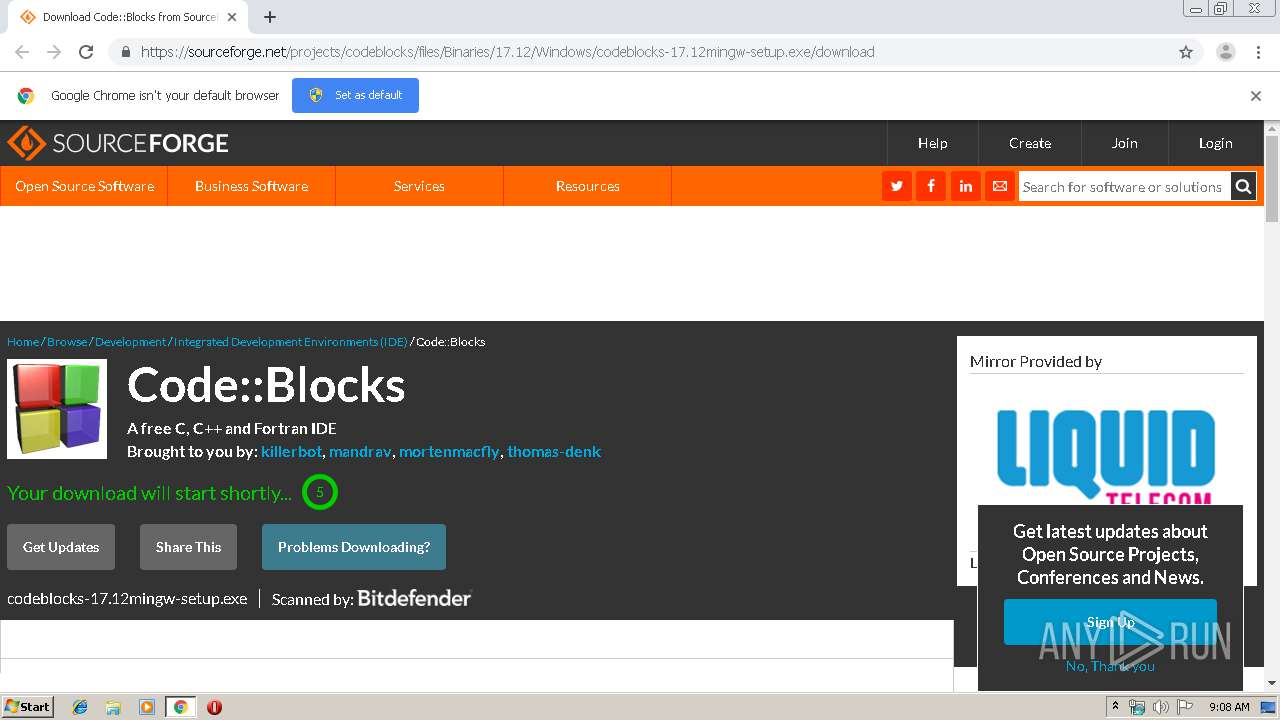Click the Start button
This screenshot has width=1280, height=720.
click(x=27, y=707)
